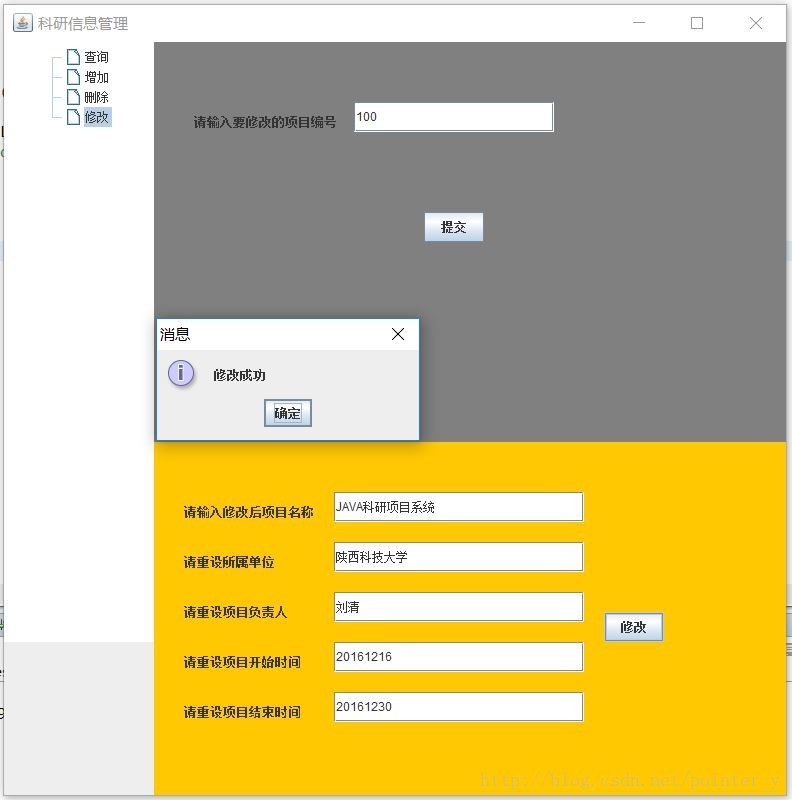Screen dimensions: 792x800
Task: Select the 修改 tree node
Action: coord(97,117)
